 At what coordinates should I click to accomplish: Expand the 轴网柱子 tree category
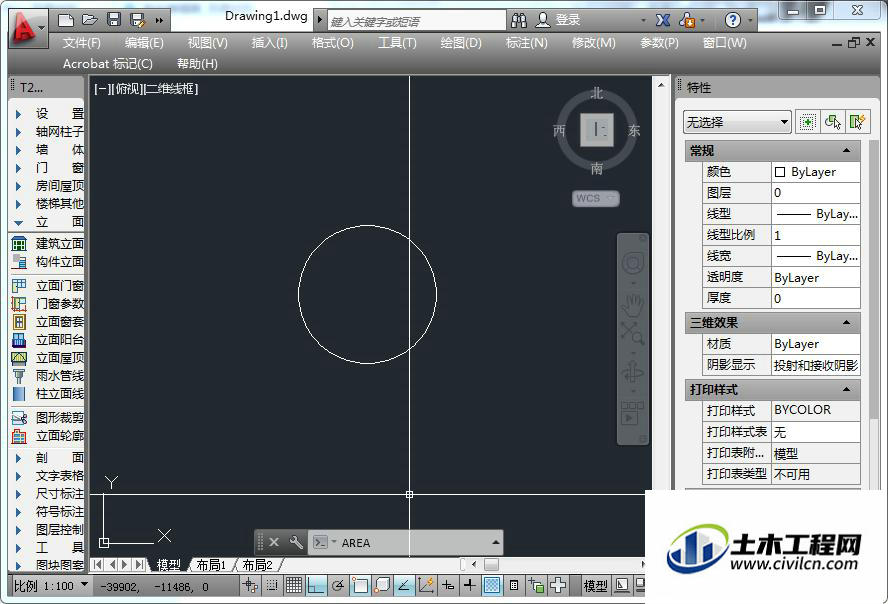point(18,132)
